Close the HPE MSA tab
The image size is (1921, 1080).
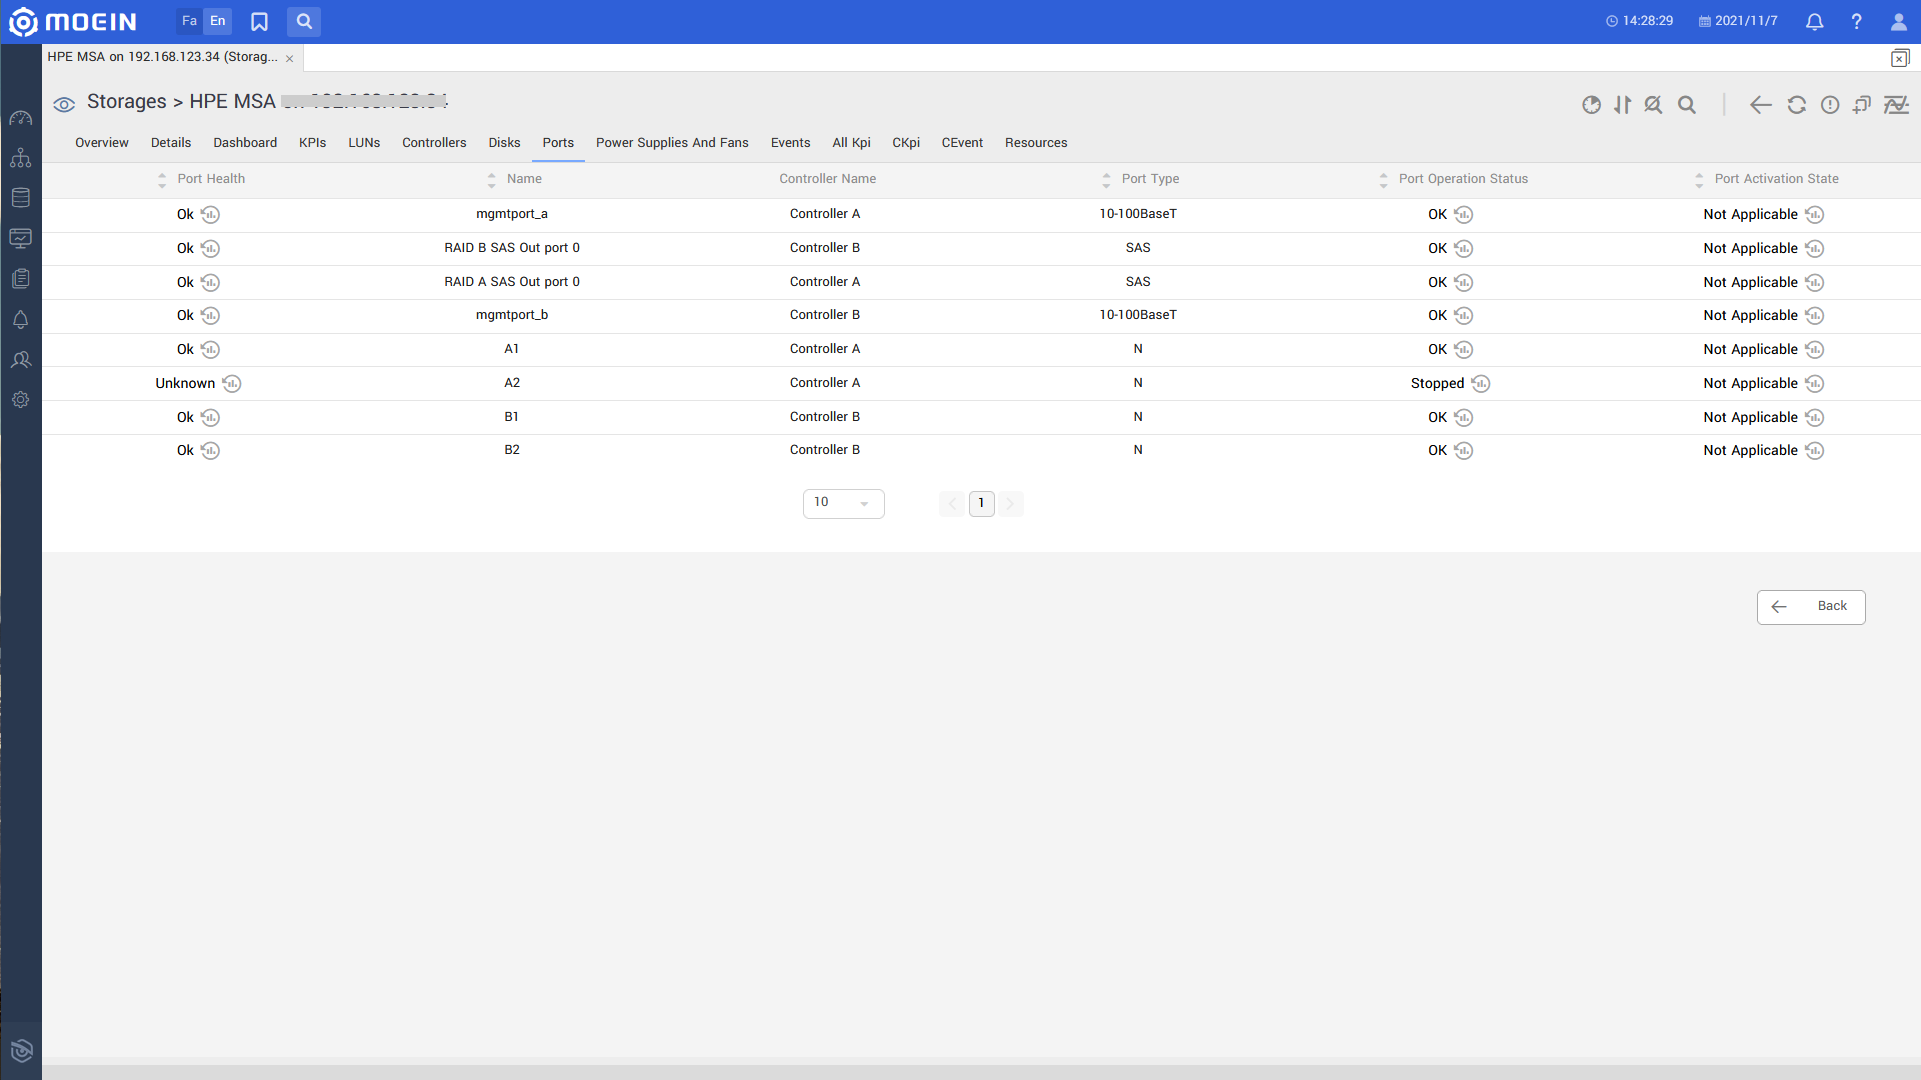pos(290,58)
